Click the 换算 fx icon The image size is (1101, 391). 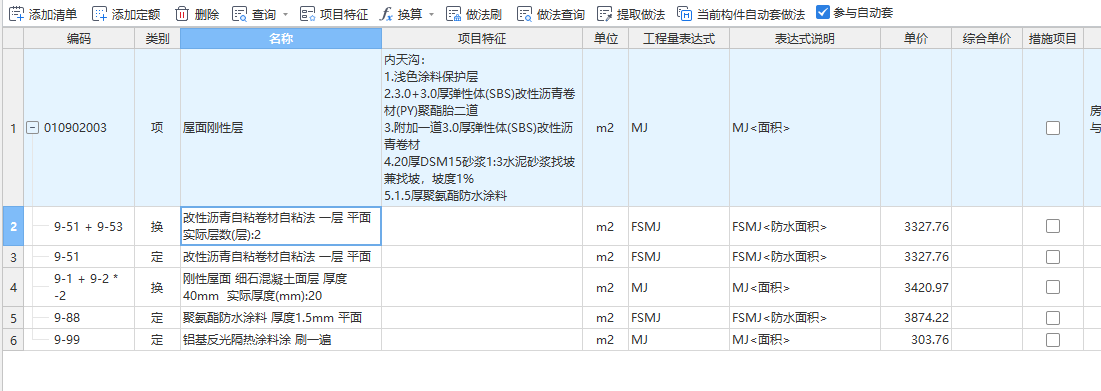point(386,13)
